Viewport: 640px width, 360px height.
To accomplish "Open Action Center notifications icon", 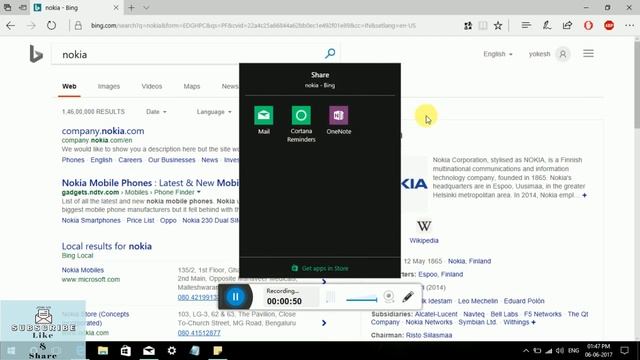I will (624, 351).
